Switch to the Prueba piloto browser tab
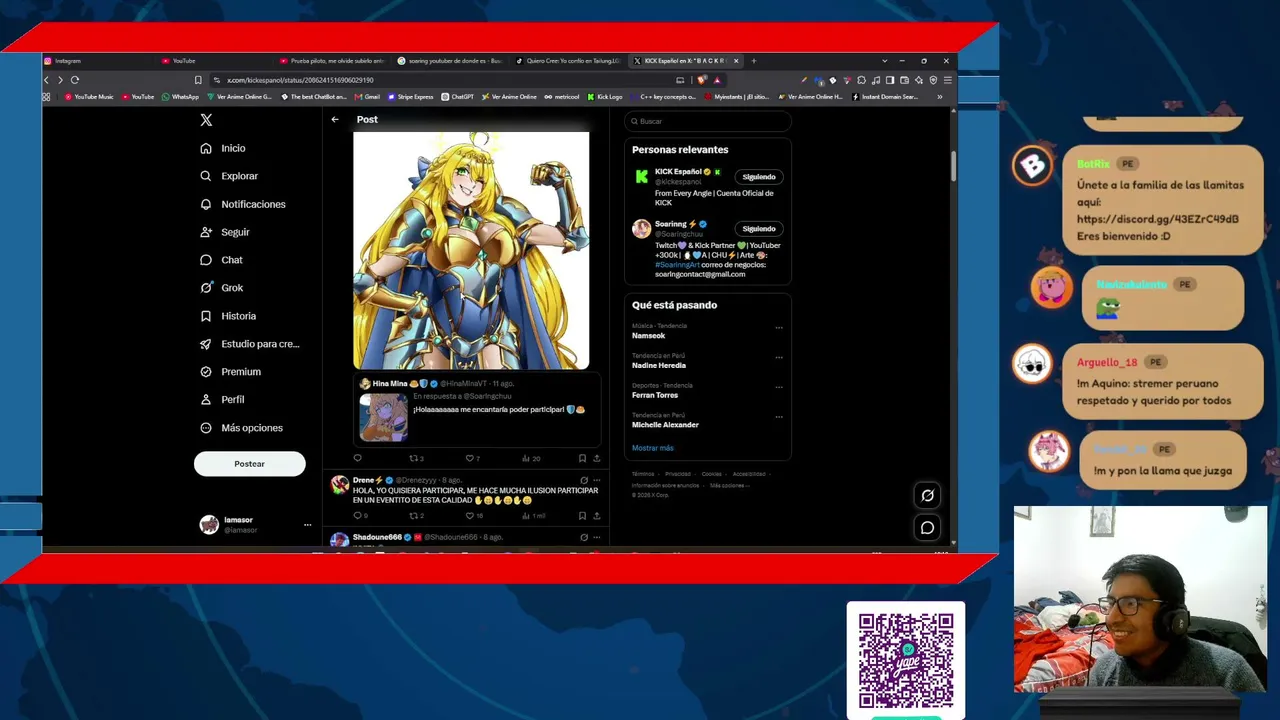This screenshot has height=720, width=1280. click(334, 61)
